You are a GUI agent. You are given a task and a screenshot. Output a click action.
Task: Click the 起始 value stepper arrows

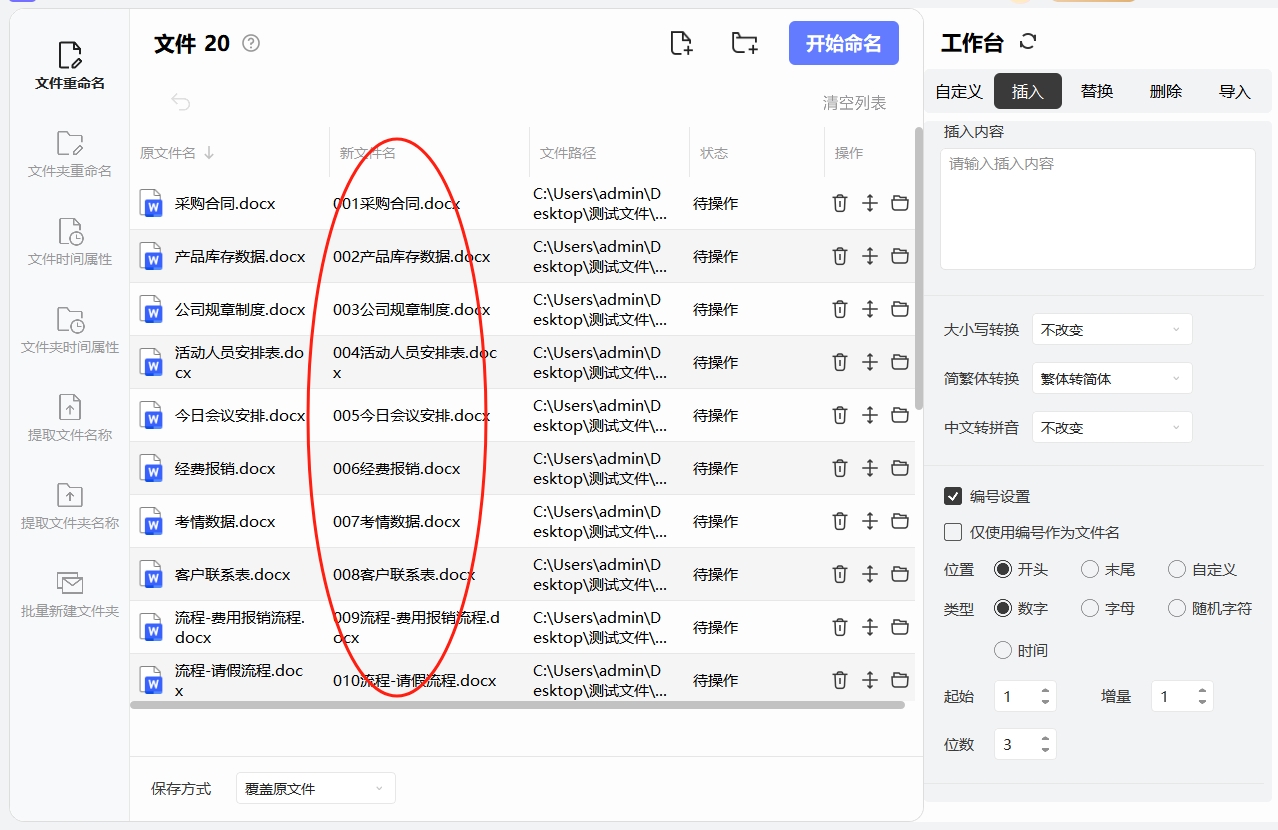pos(1046,696)
